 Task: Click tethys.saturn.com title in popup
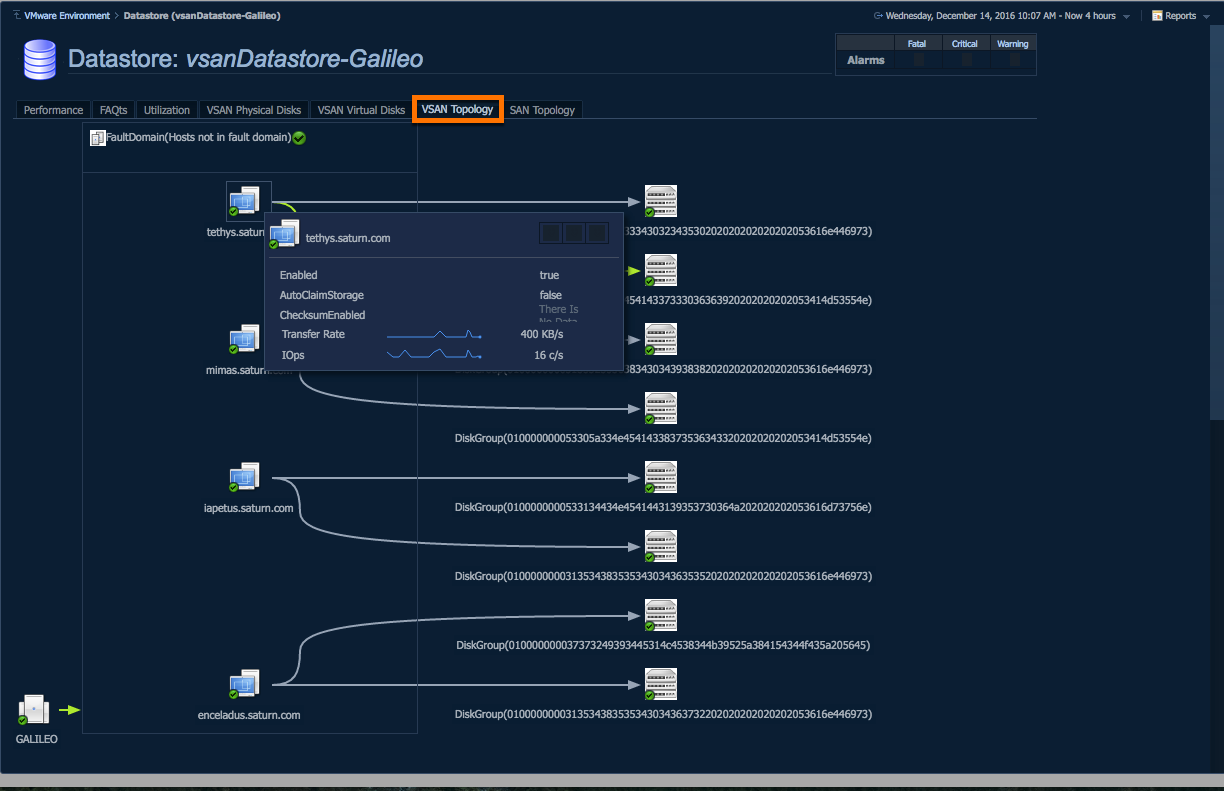coord(348,238)
